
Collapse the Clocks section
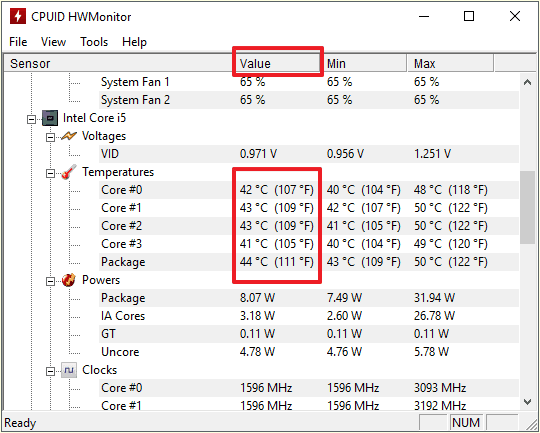click(x=51, y=371)
